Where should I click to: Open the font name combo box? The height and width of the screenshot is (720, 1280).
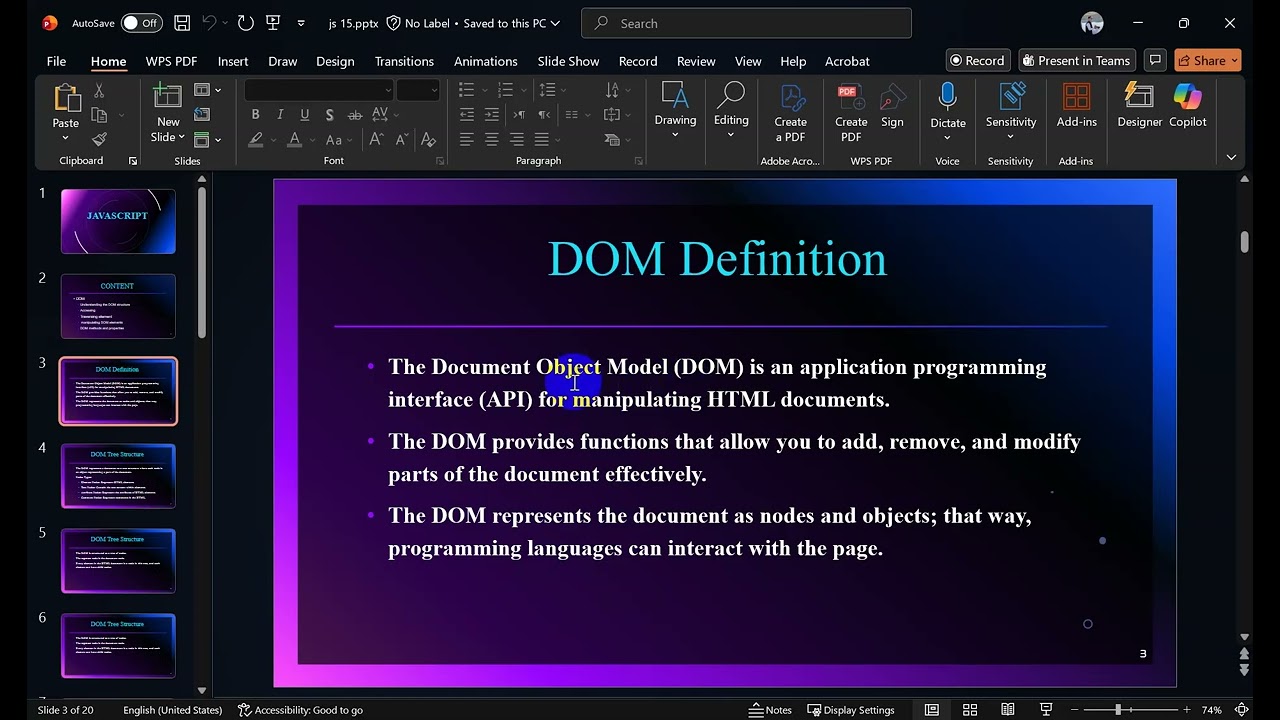pyautogui.click(x=319, y=90)
